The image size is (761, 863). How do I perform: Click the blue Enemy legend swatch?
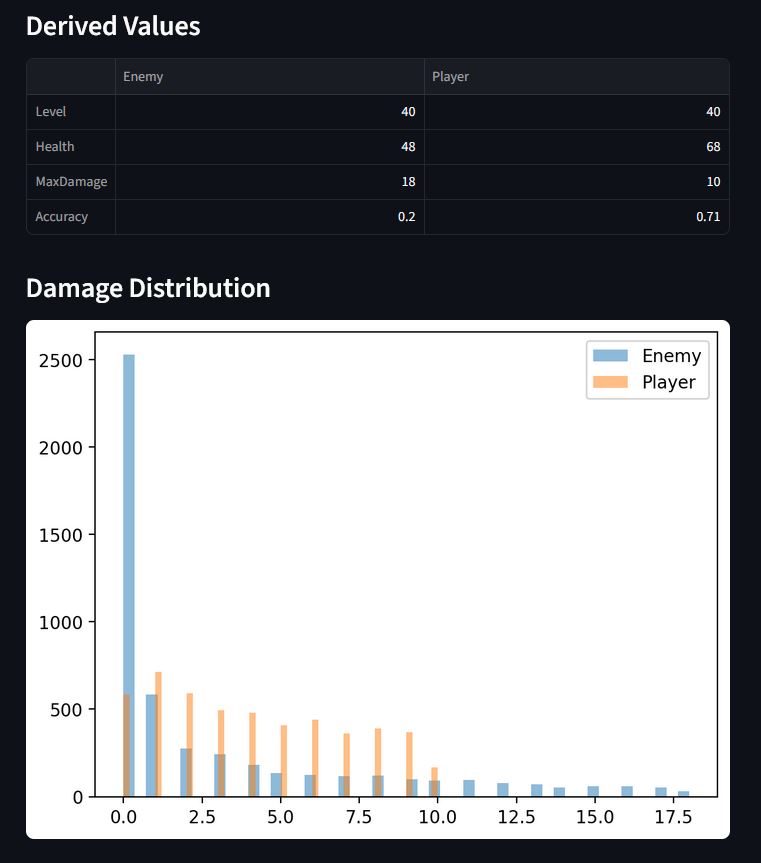tap(610, 356)
